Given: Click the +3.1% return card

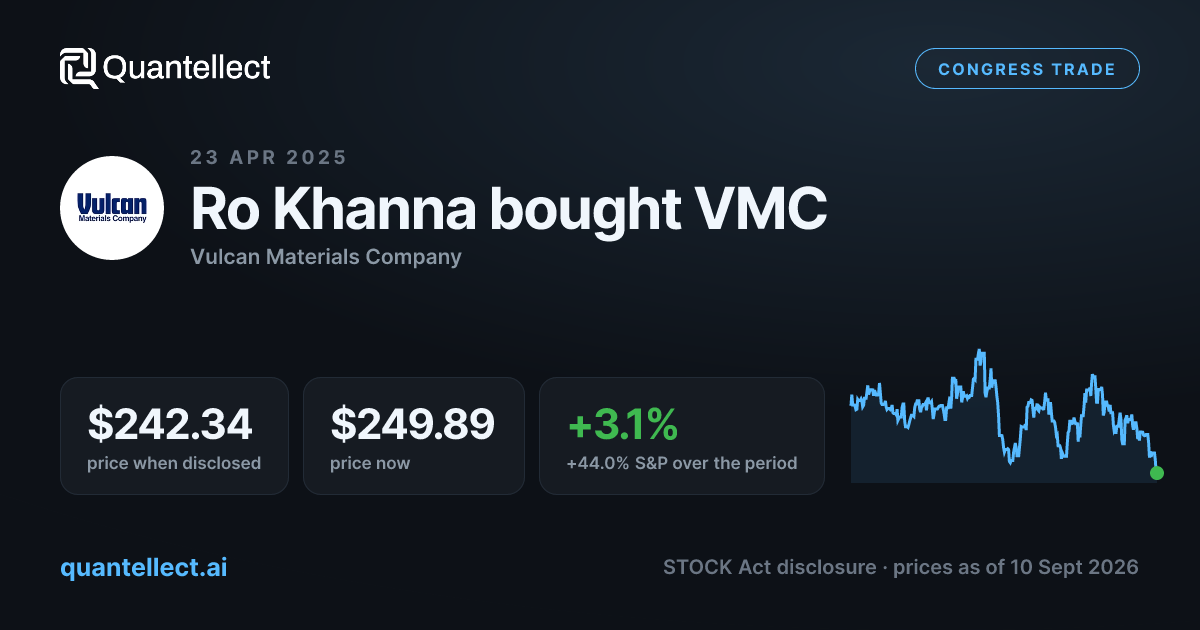Looking at the screenshot, I should coord(682,436).
